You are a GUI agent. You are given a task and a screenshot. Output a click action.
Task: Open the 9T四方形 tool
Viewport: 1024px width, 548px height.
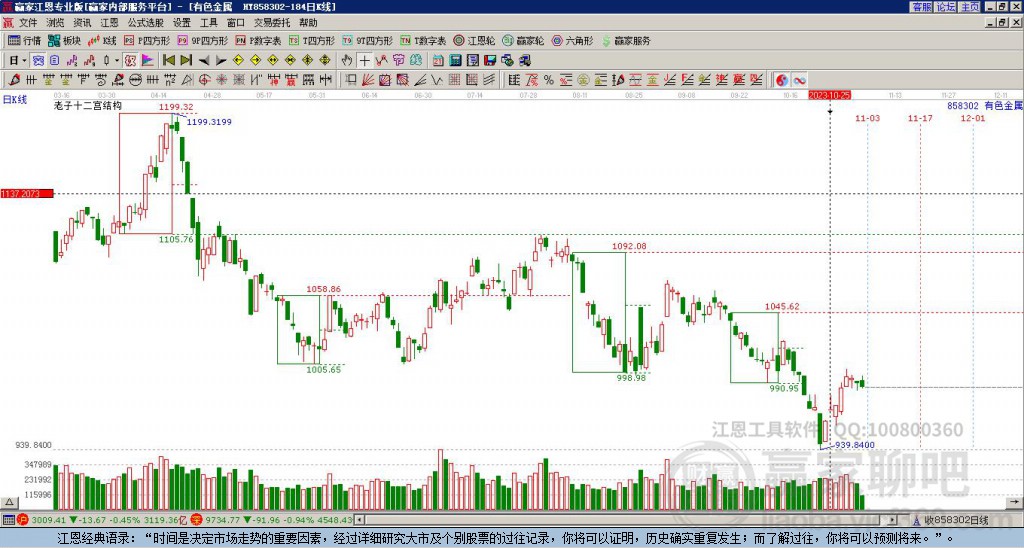click(367, 40)
